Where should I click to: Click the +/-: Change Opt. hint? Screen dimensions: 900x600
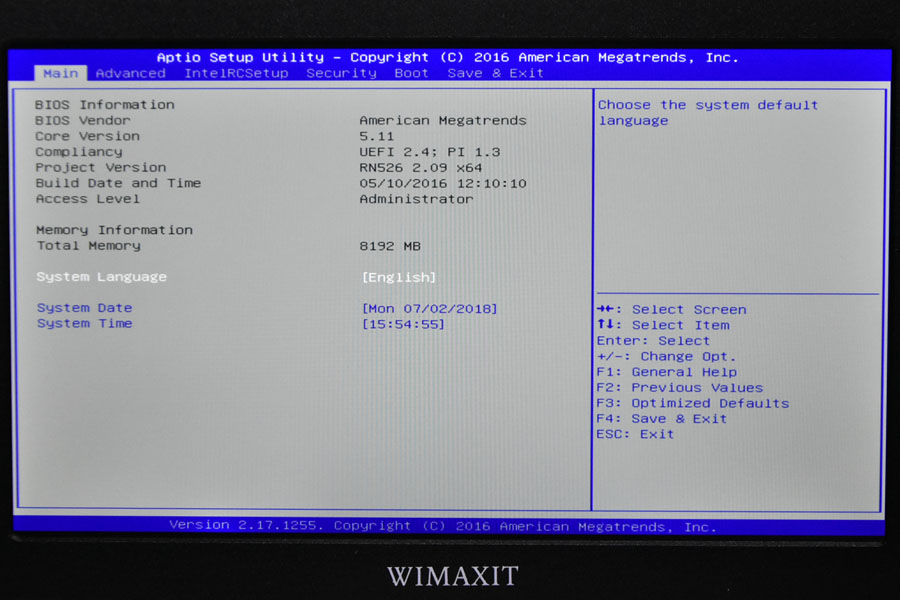pos(666,357)
